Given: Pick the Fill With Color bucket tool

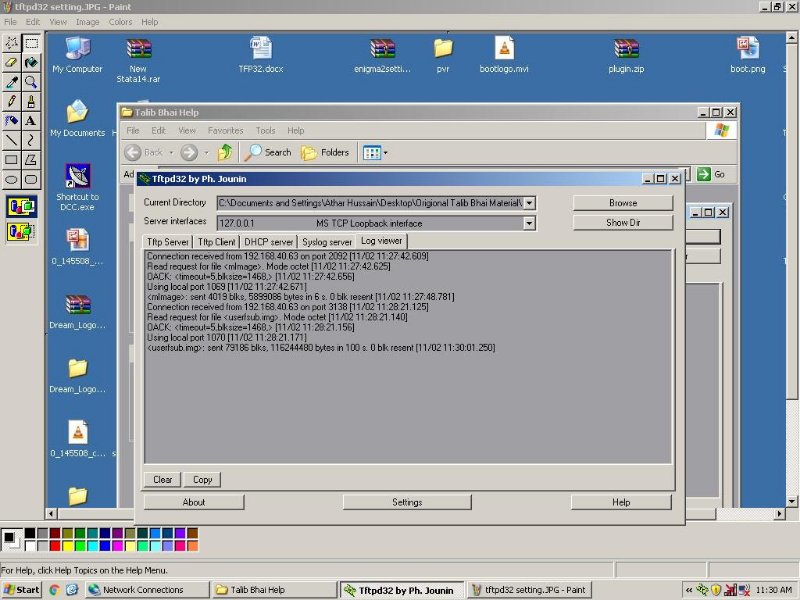Looking at the screenshot, I should pos(31,63).
